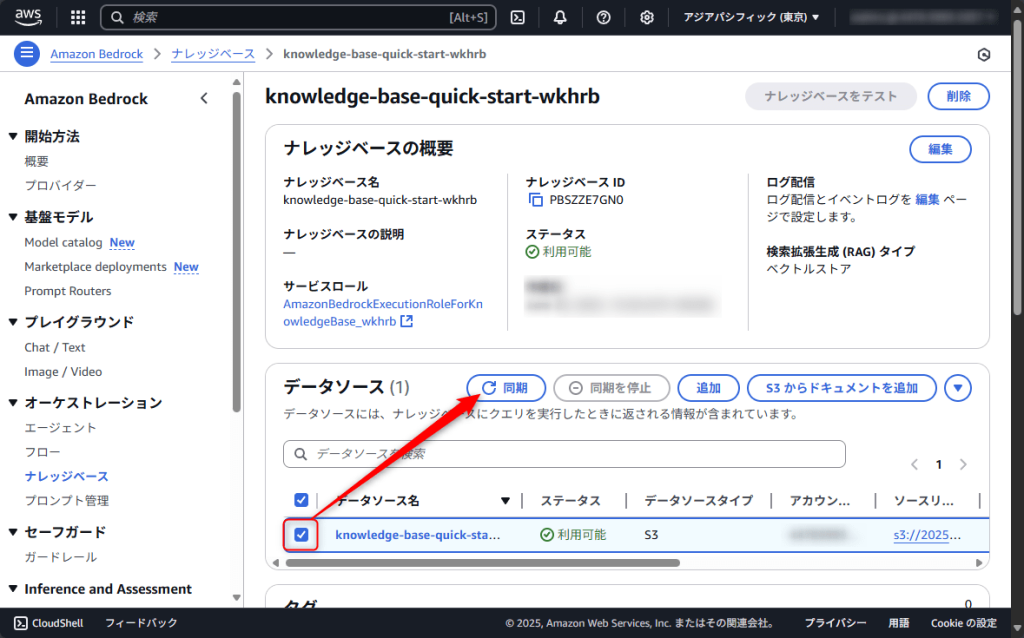Viewport: 1024px width, 638px height.
Task: Click the 同期 sync button
Action: point(506,388)
